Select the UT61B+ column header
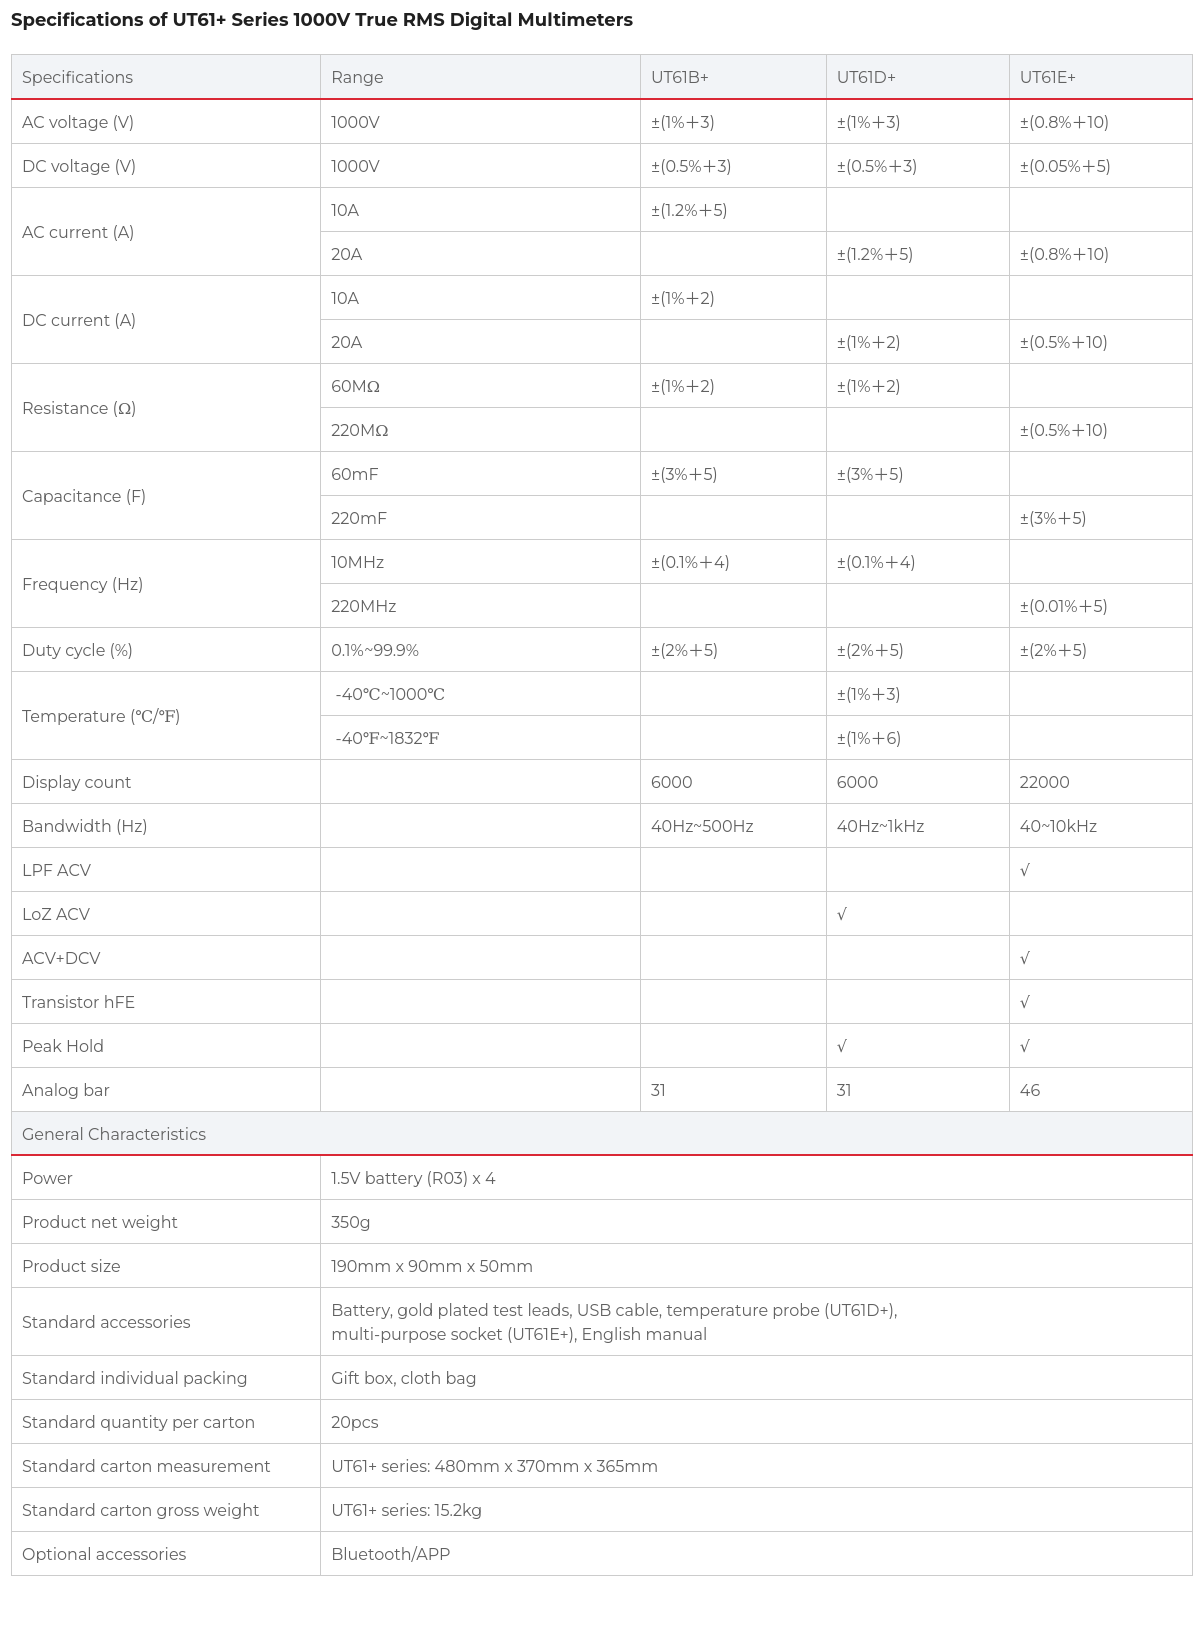Image resolution: width=1202 pixels, height=1639 pixels. (x=680, y=77)
